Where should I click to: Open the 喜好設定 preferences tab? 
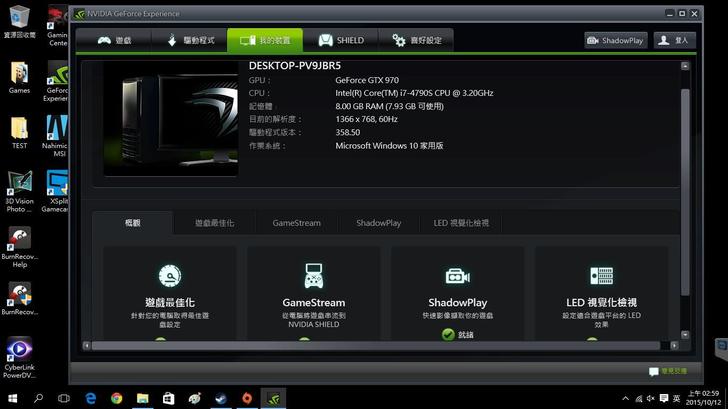418,40
